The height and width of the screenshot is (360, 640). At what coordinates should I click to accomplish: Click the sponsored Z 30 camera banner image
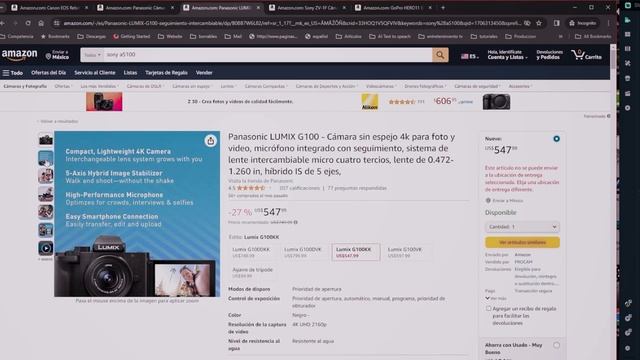[104, 102]
